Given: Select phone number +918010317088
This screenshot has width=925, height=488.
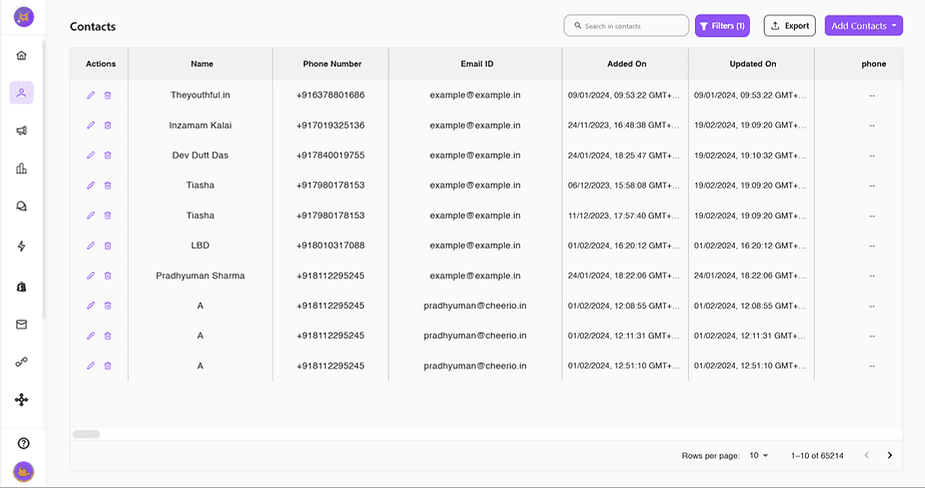Looking at the screenshot, I should (330, 245).
